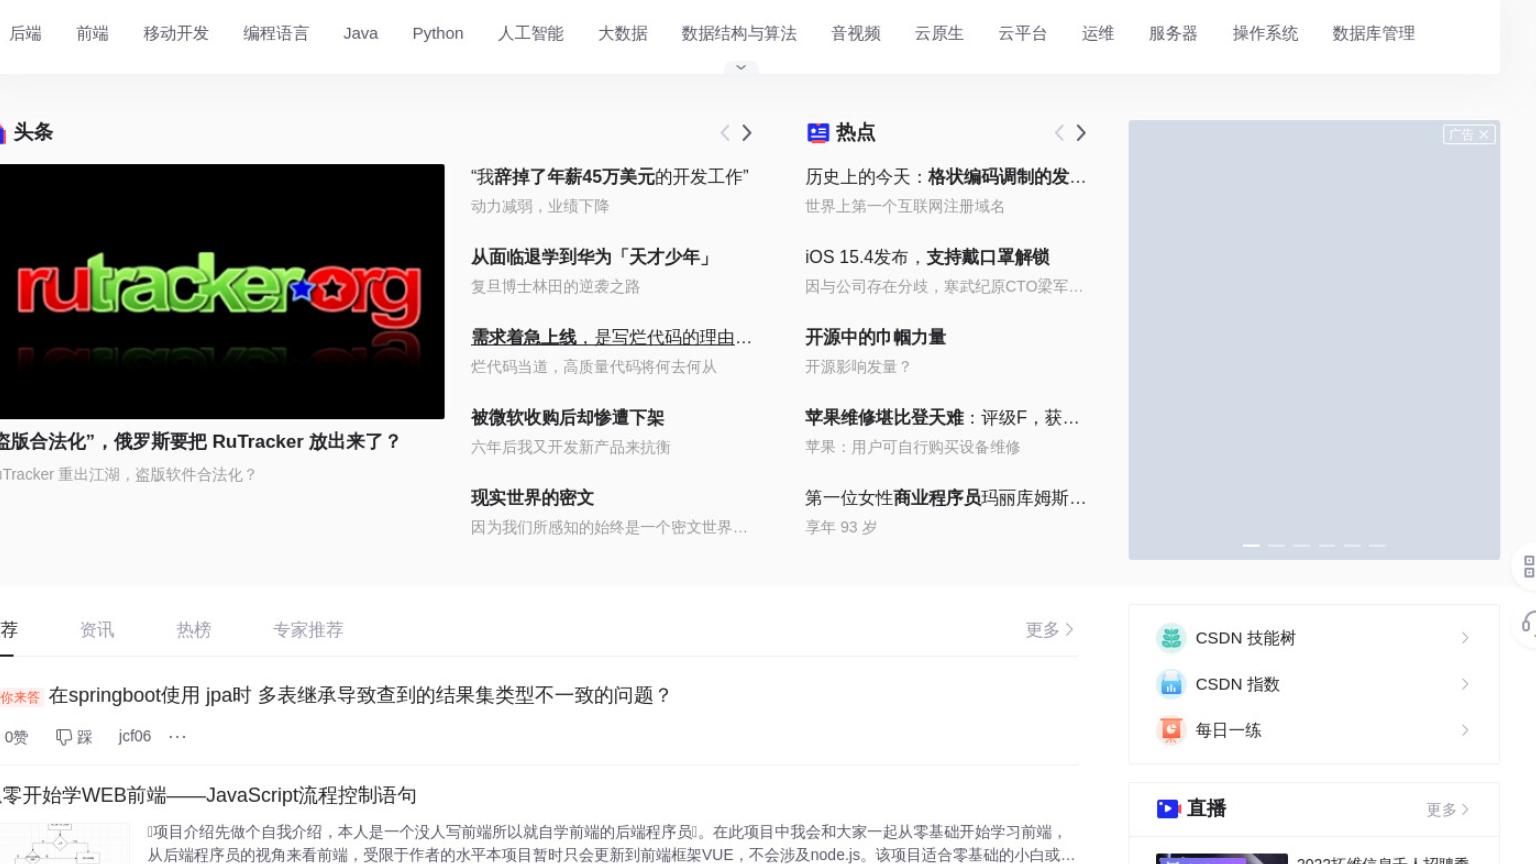Expand 每日一练 row chevron
Image resolution: width=1536 pixels, height=864 pixels.
(x=1465, y=730)
